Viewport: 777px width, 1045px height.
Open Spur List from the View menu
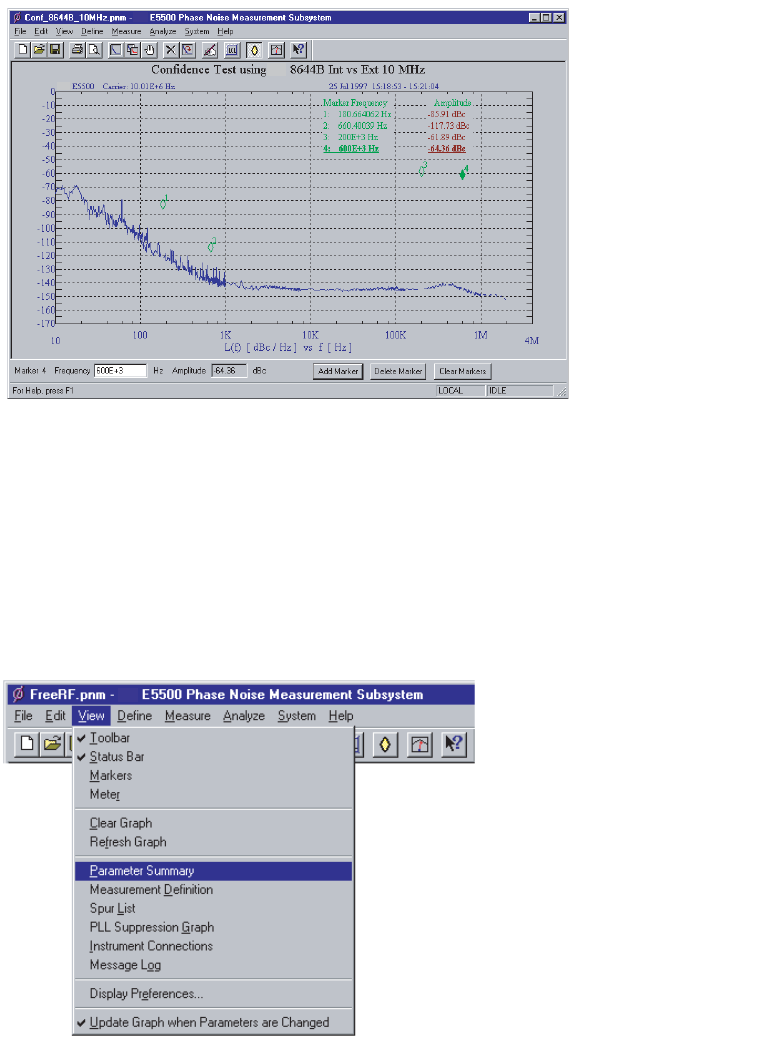click(213, 908)
